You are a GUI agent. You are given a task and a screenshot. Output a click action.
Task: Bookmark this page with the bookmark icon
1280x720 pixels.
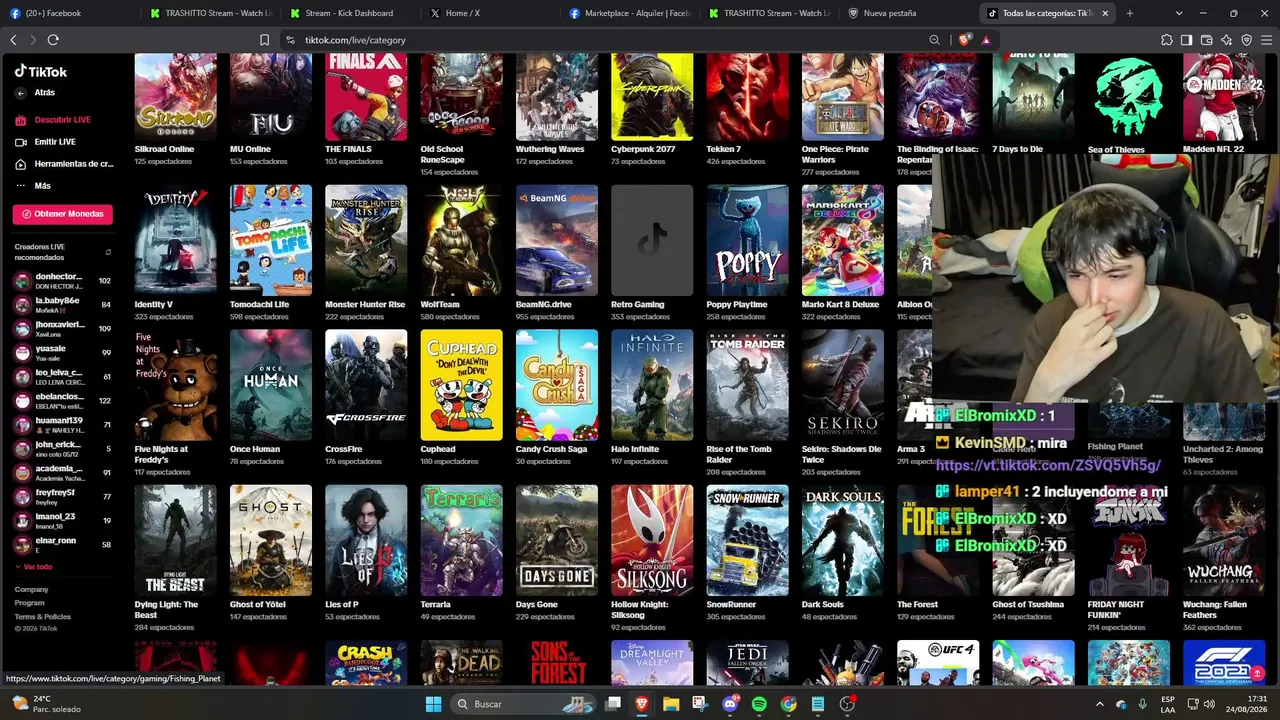pyautogui.click(x=264, y=40)
